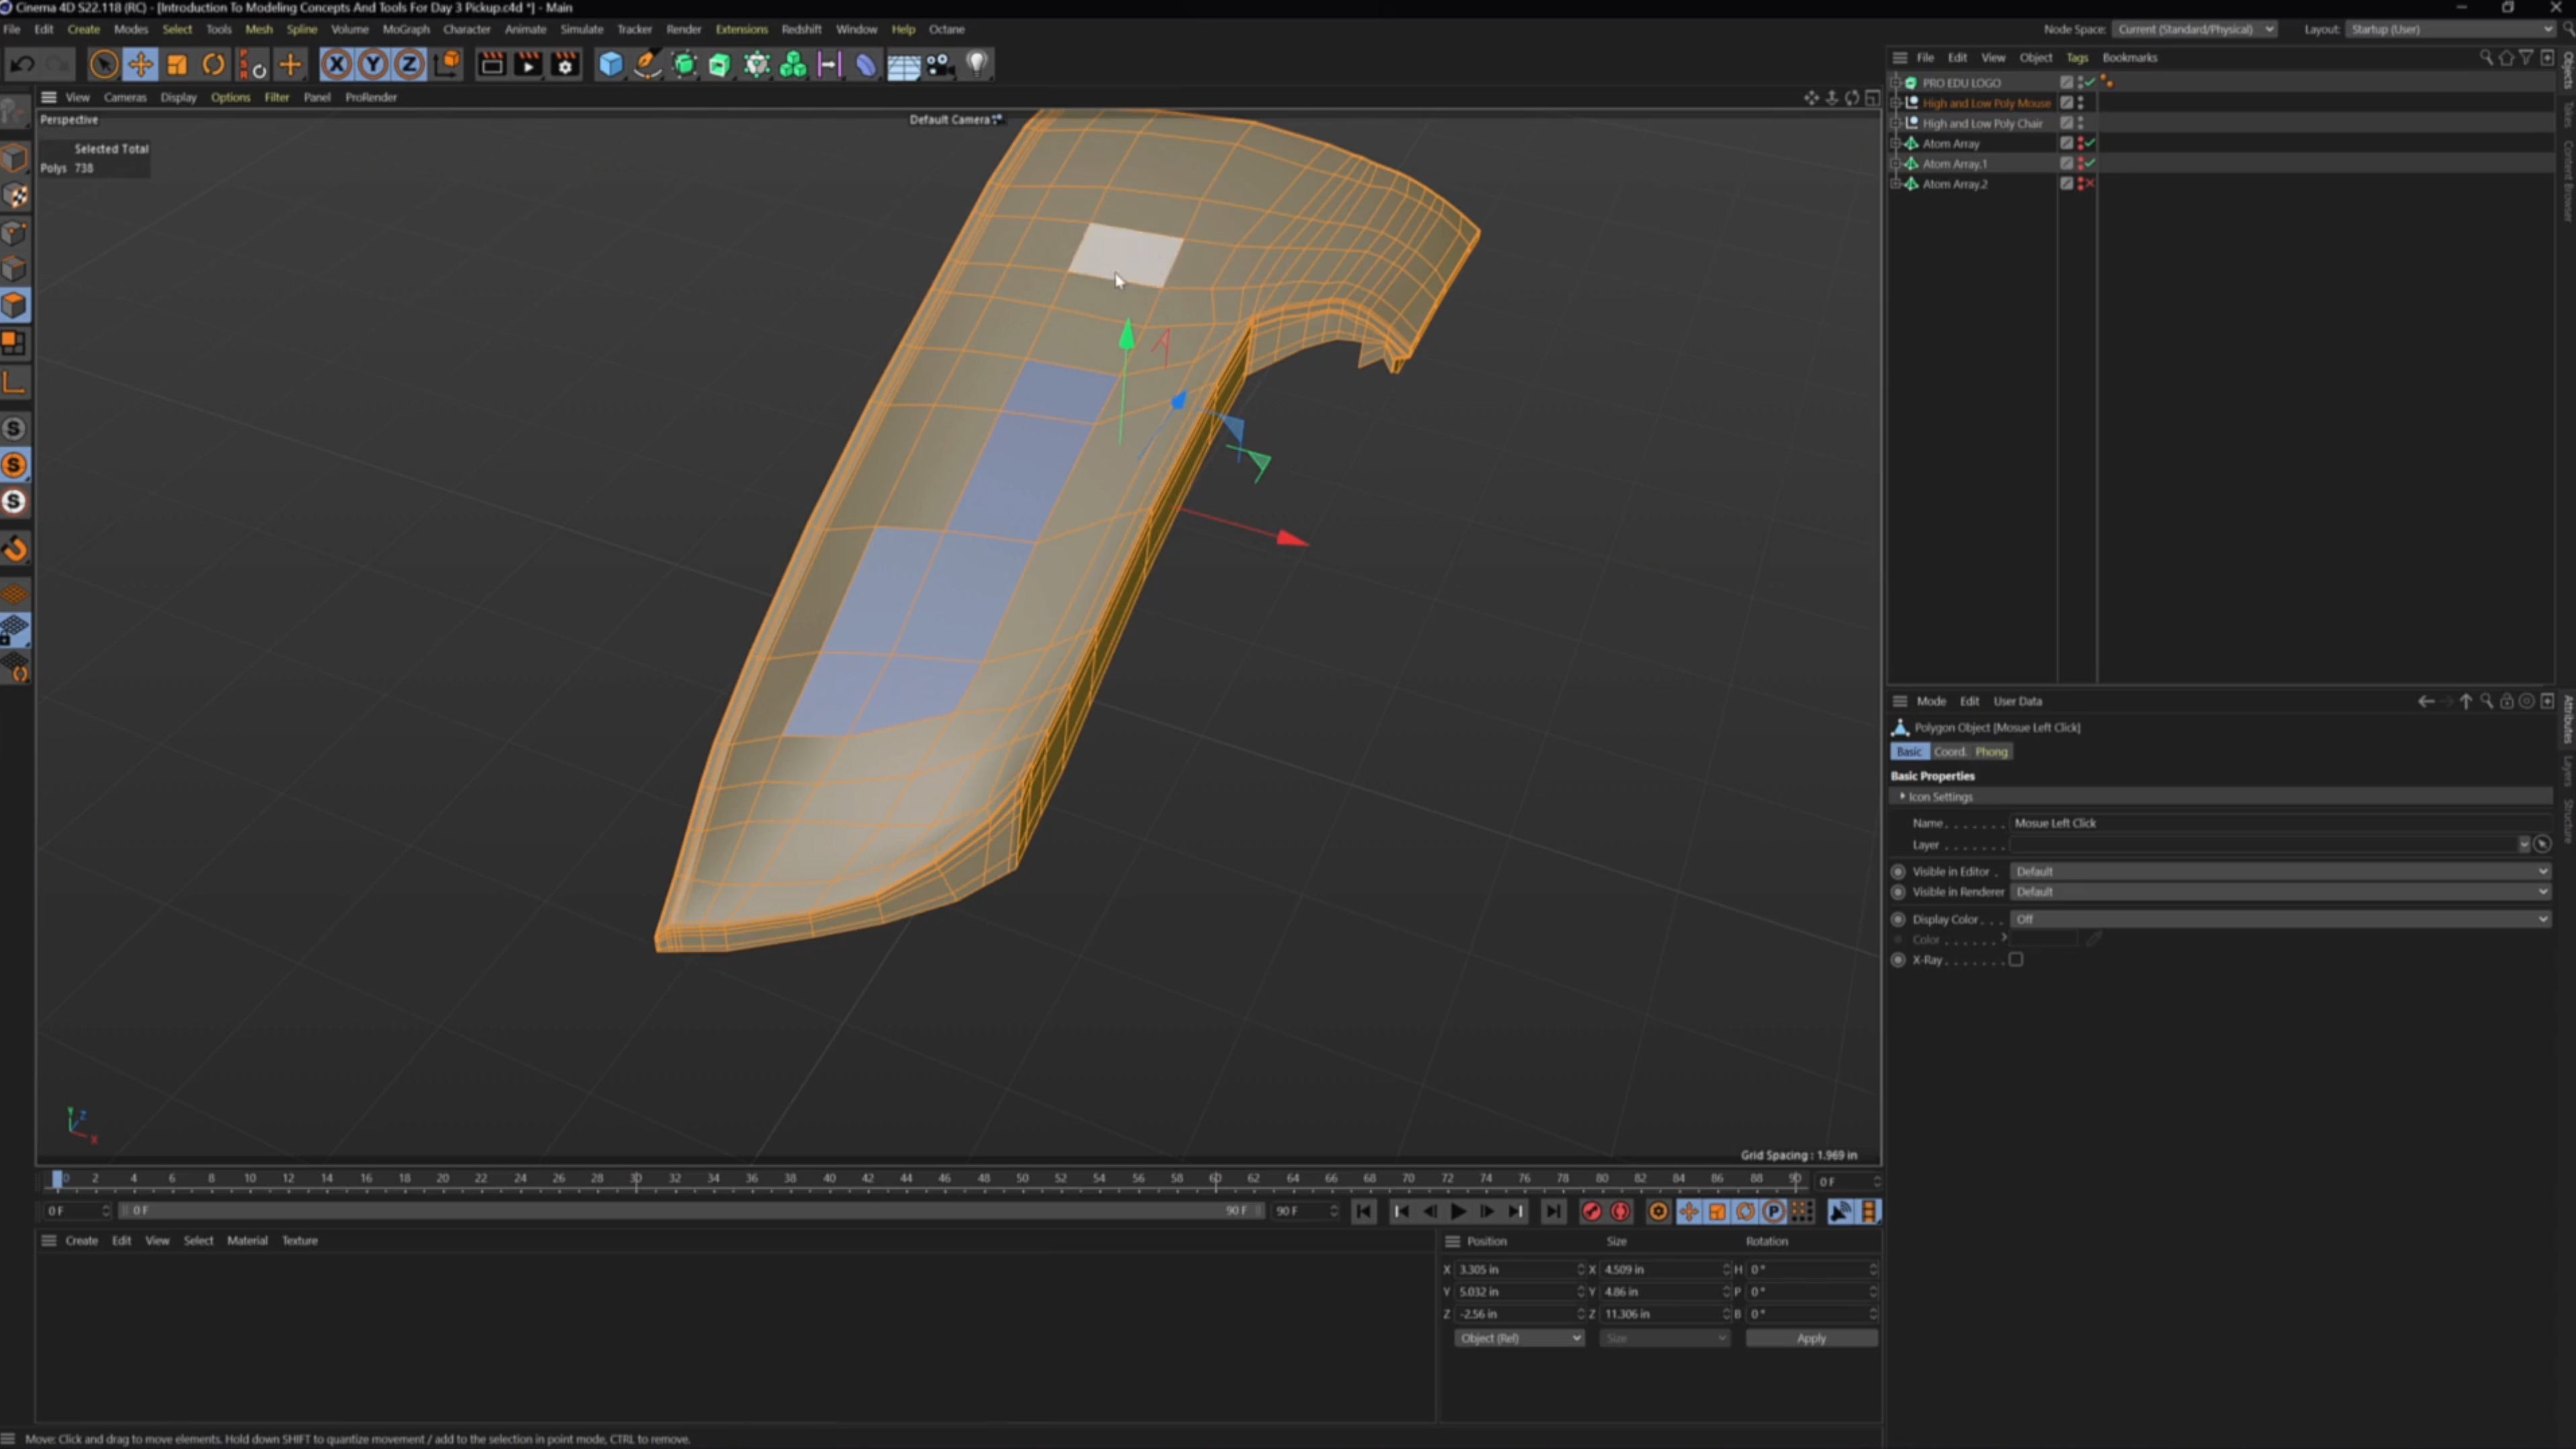Open Visible in Renderer dropdown
This screenshot has width=2576, height=1449.
tap(2280, 892)
